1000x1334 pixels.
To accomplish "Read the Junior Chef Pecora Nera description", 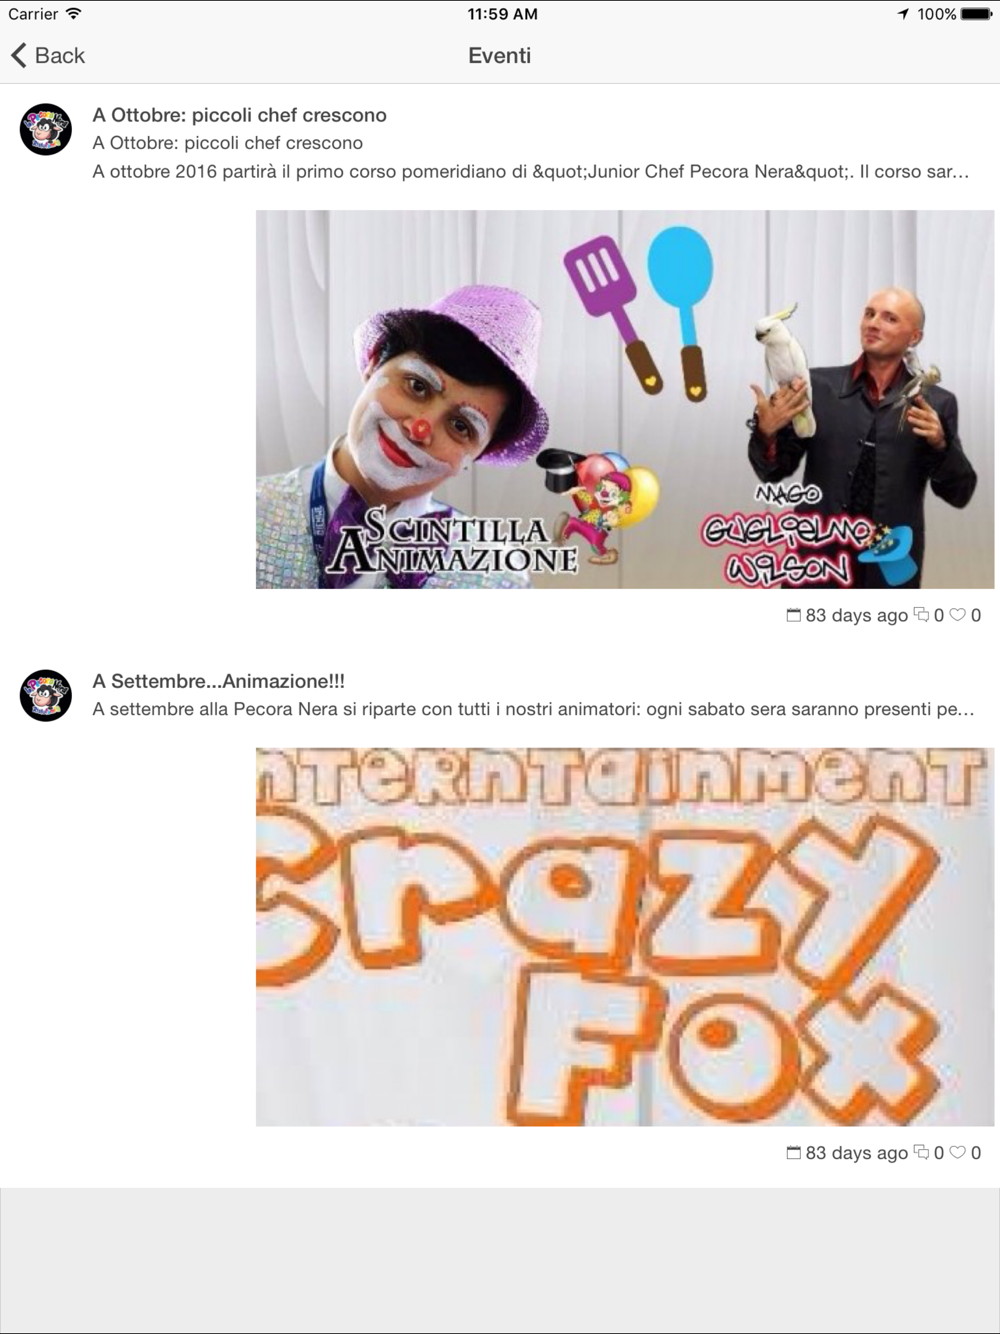I will 531,171.
